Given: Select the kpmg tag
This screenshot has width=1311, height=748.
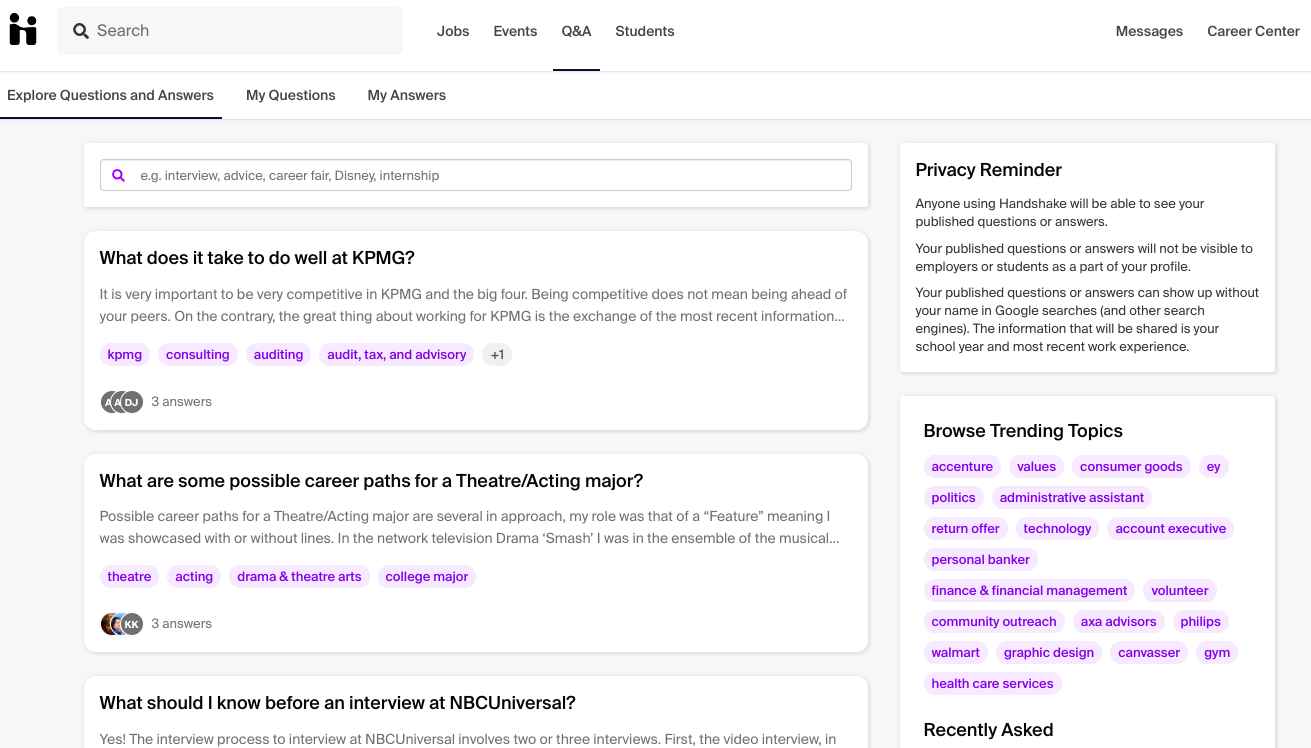Looking at the screenshot, I should (x=125, y=354).
